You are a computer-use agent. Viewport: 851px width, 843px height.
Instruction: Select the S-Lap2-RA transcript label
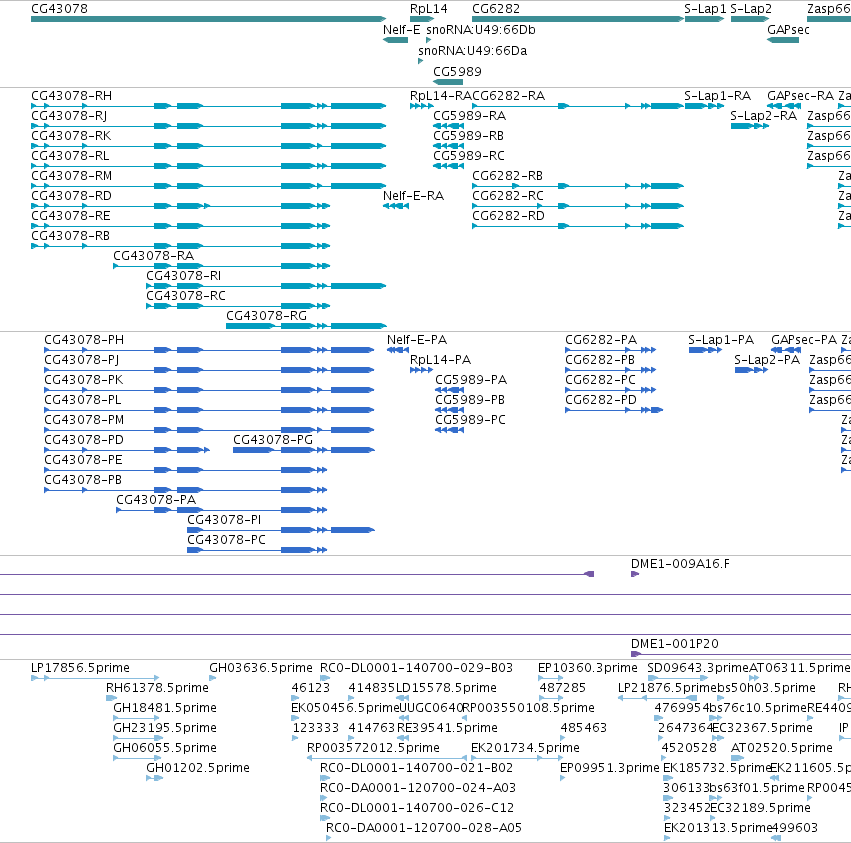(764, 116)
